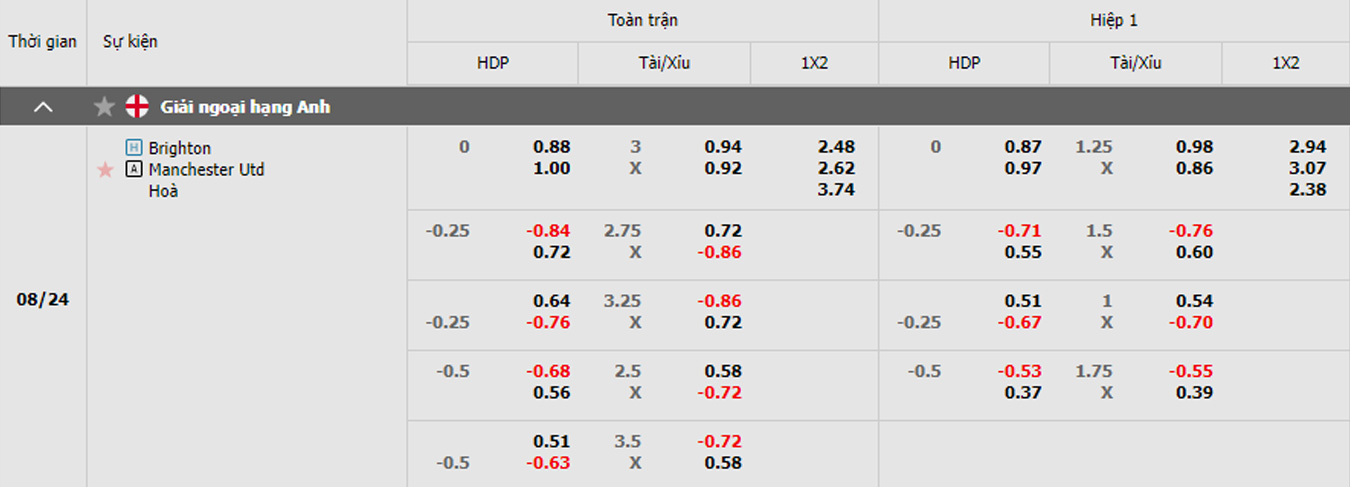1350x487 pixels.
Task: Select the Toàn trận header tab
Action: (x=642, y=20)
